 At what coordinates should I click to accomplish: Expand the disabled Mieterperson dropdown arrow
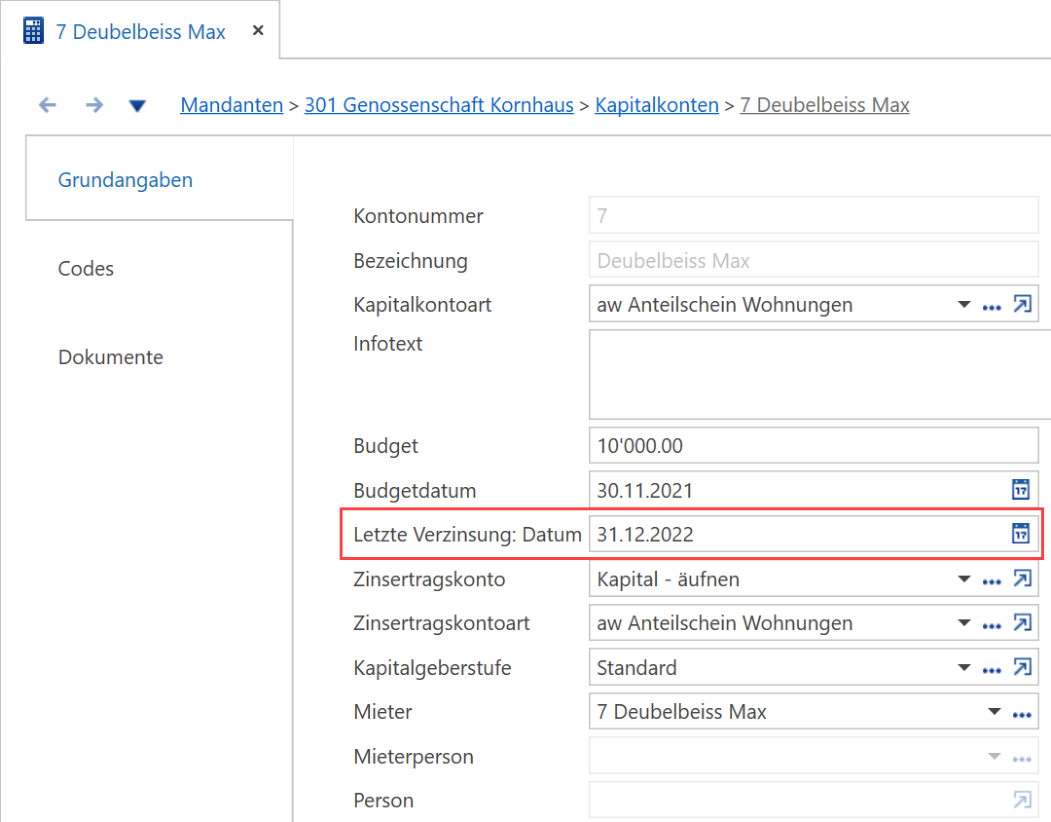pos(995,756)
